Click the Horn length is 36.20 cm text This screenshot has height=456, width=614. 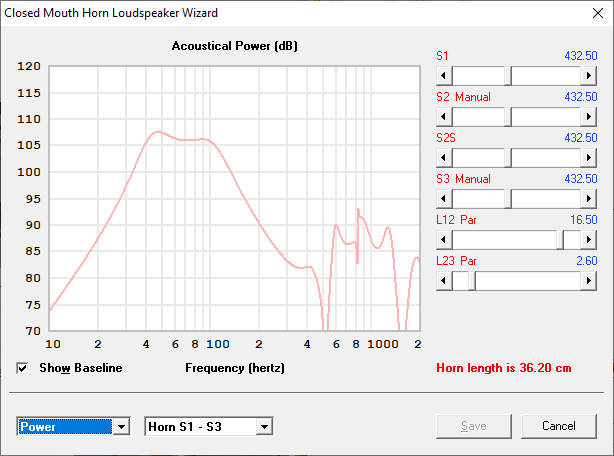504,368
